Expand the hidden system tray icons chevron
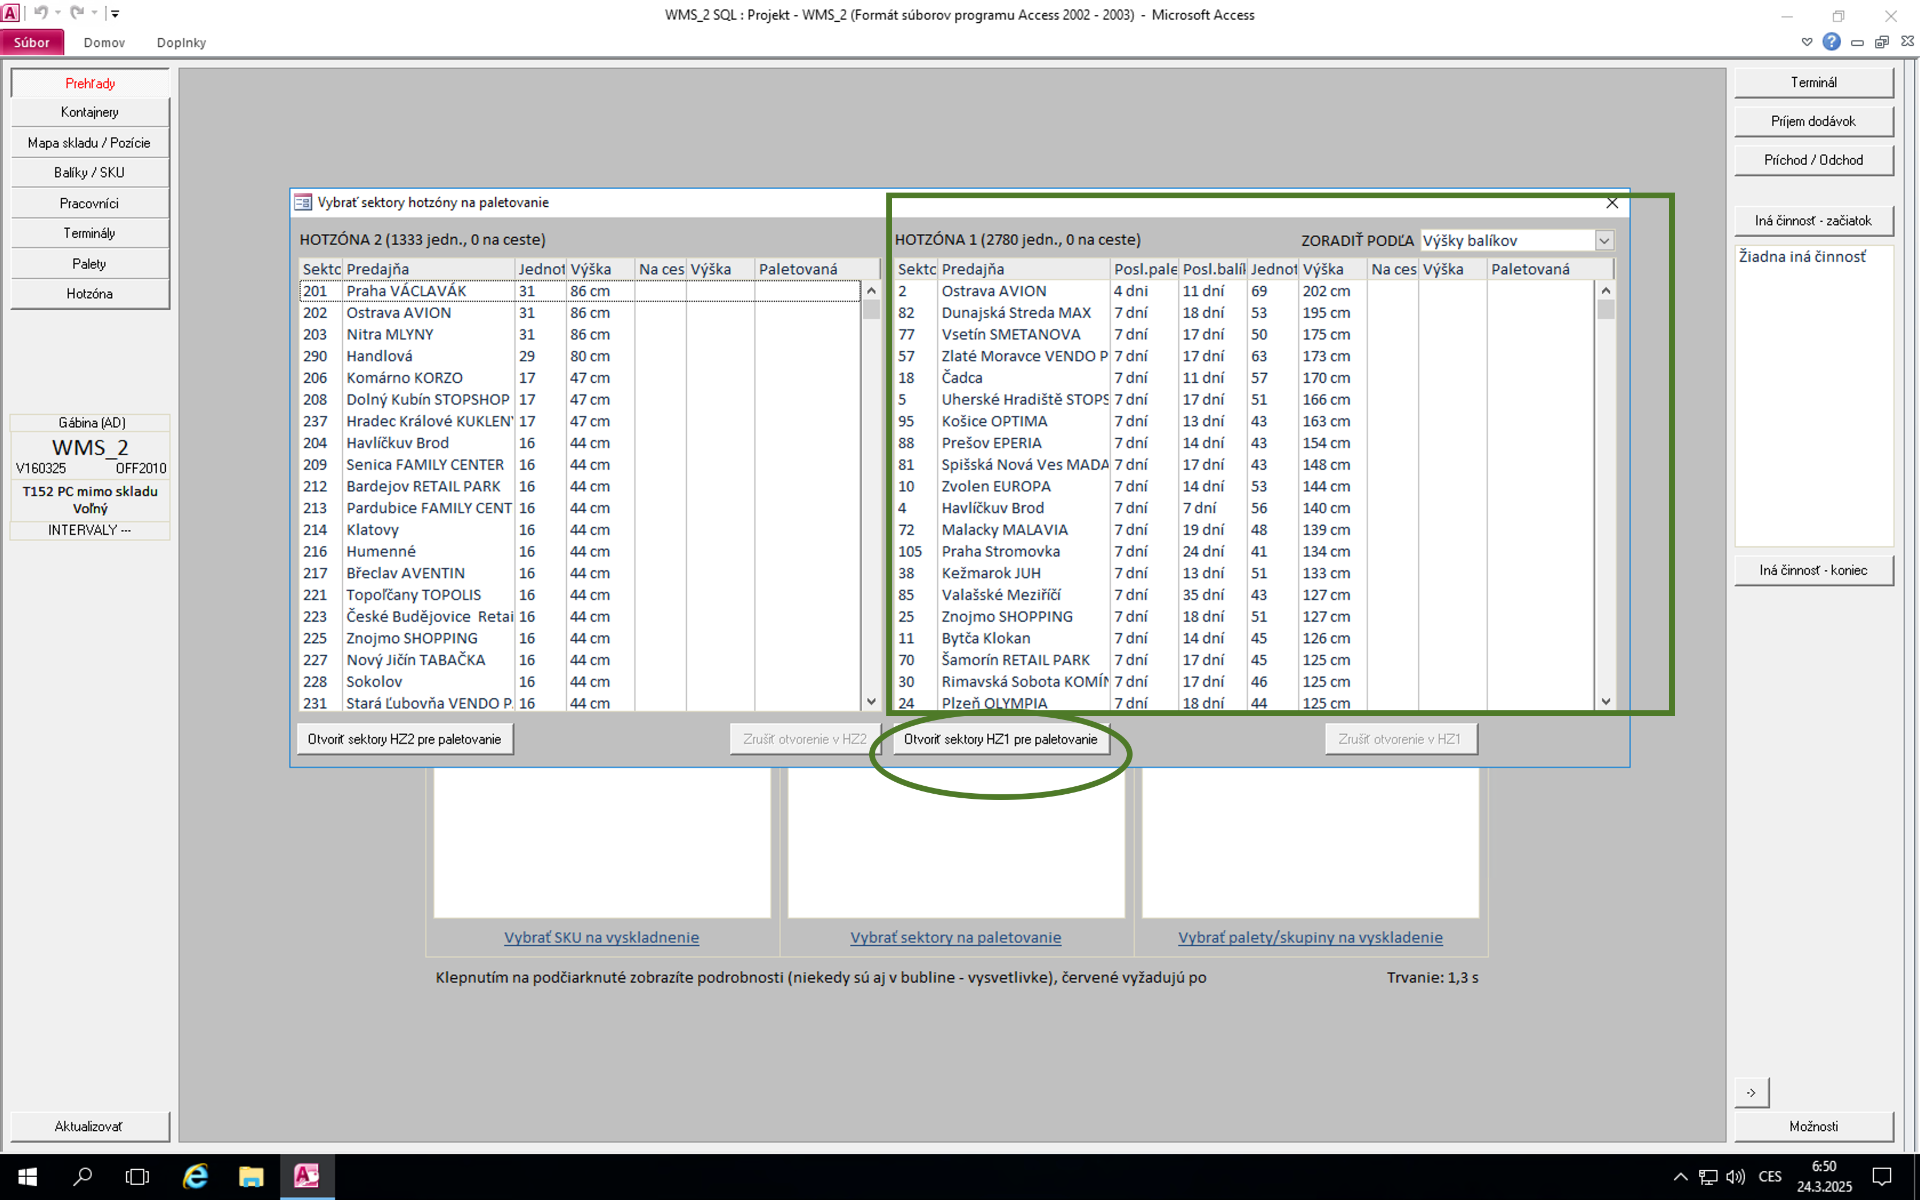The image size is (1920, 1200). (x=1680, y=1176)
